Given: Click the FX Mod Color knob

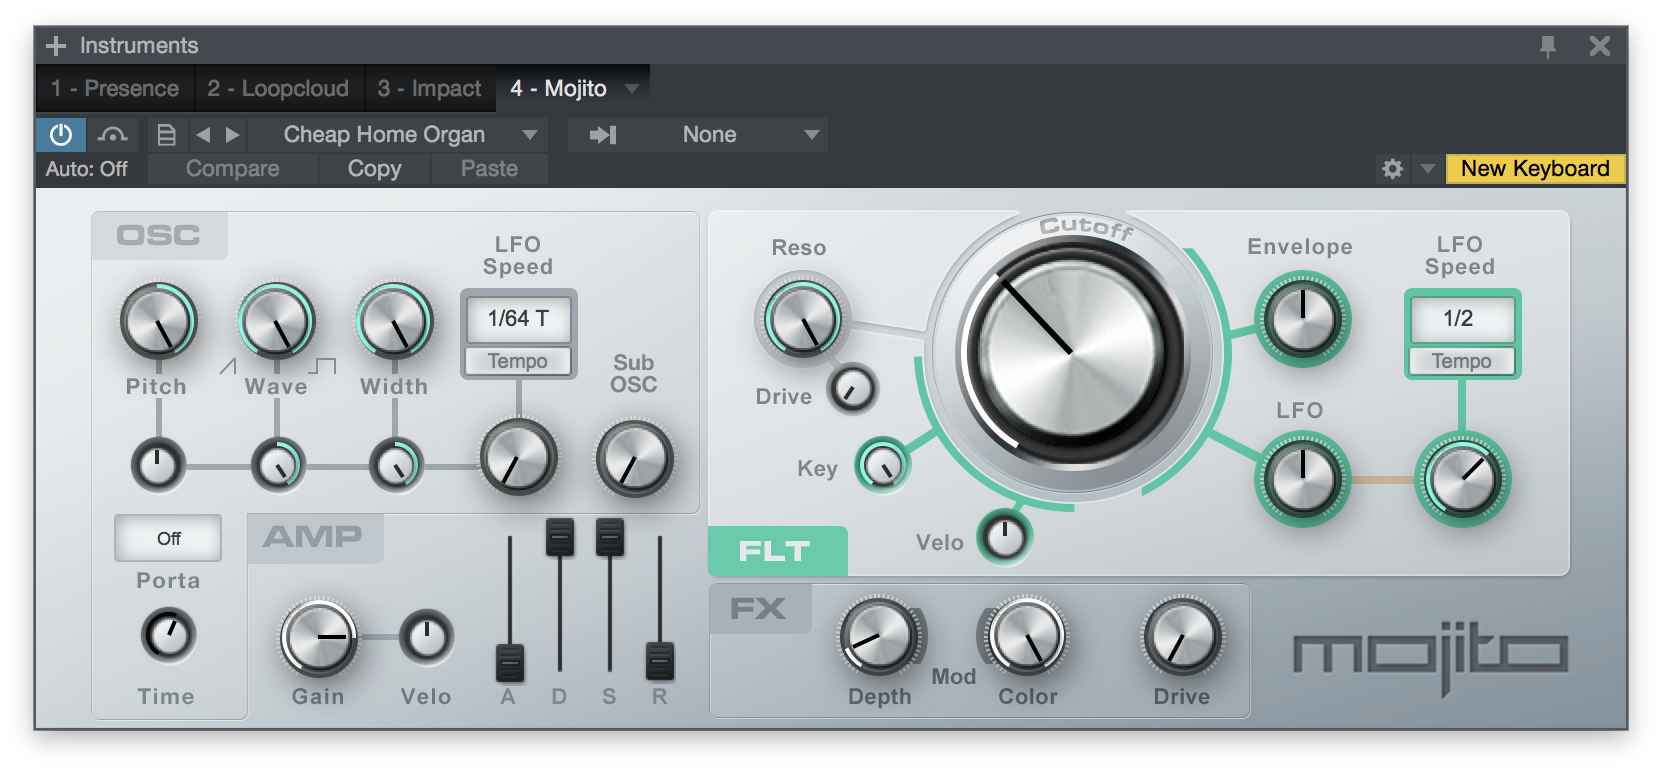Looking at the screenshot, I should (1027, 636).
